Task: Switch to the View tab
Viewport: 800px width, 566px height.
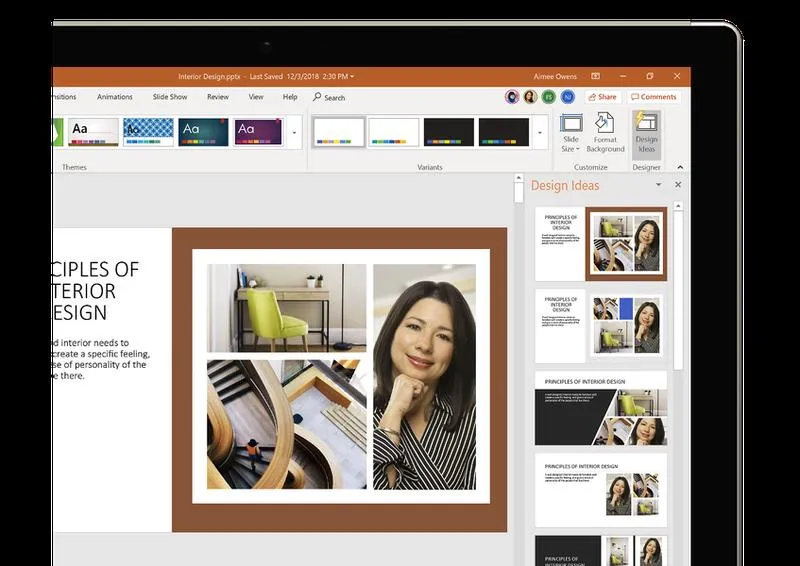Action: point(256,96)
